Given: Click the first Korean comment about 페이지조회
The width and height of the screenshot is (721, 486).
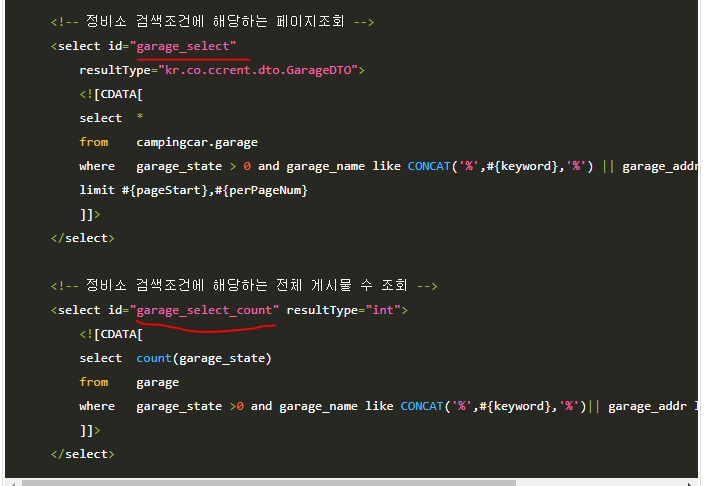Looking at the screenshot, I should [x=212, y=22].
